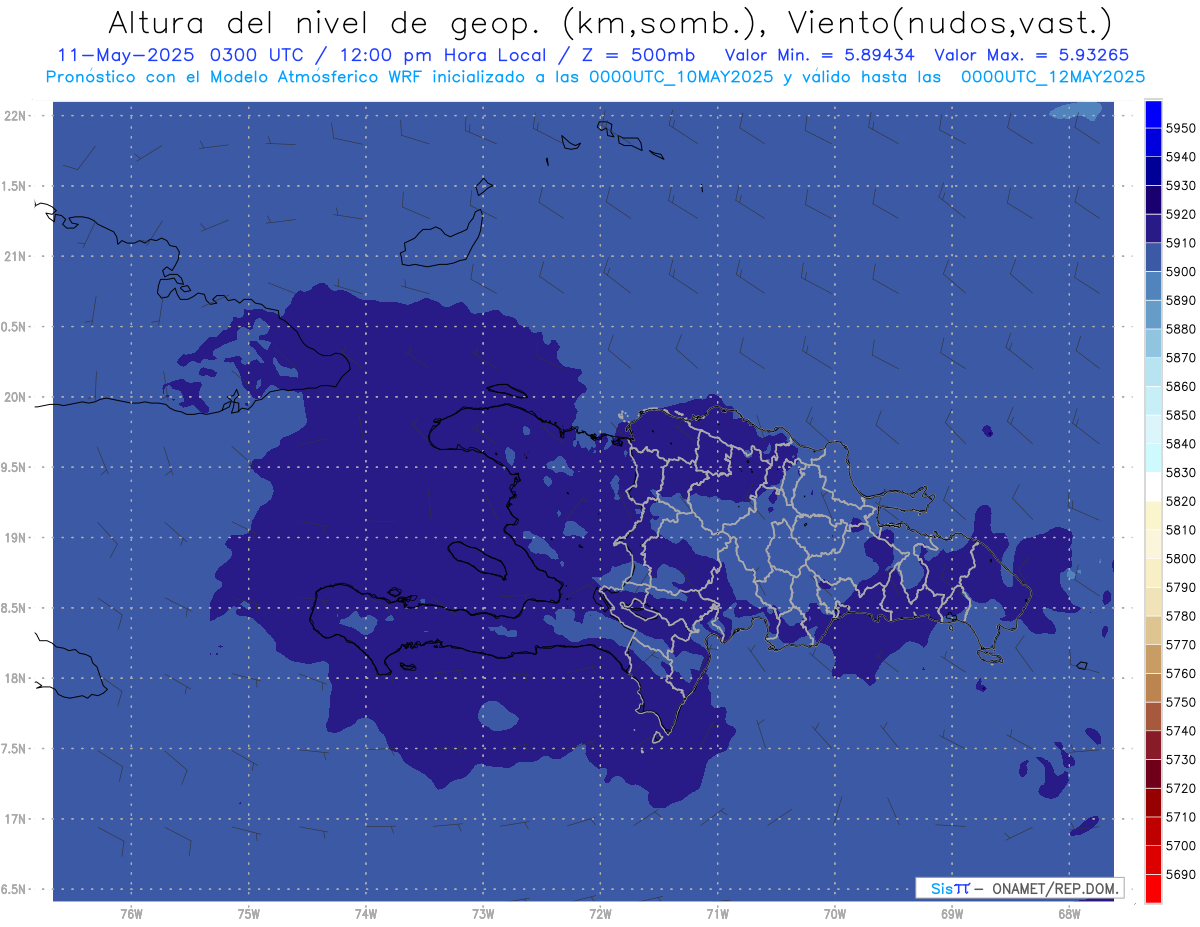Click the '18N' latitude label
The image size is (1200, 927).
click(16, 678)
